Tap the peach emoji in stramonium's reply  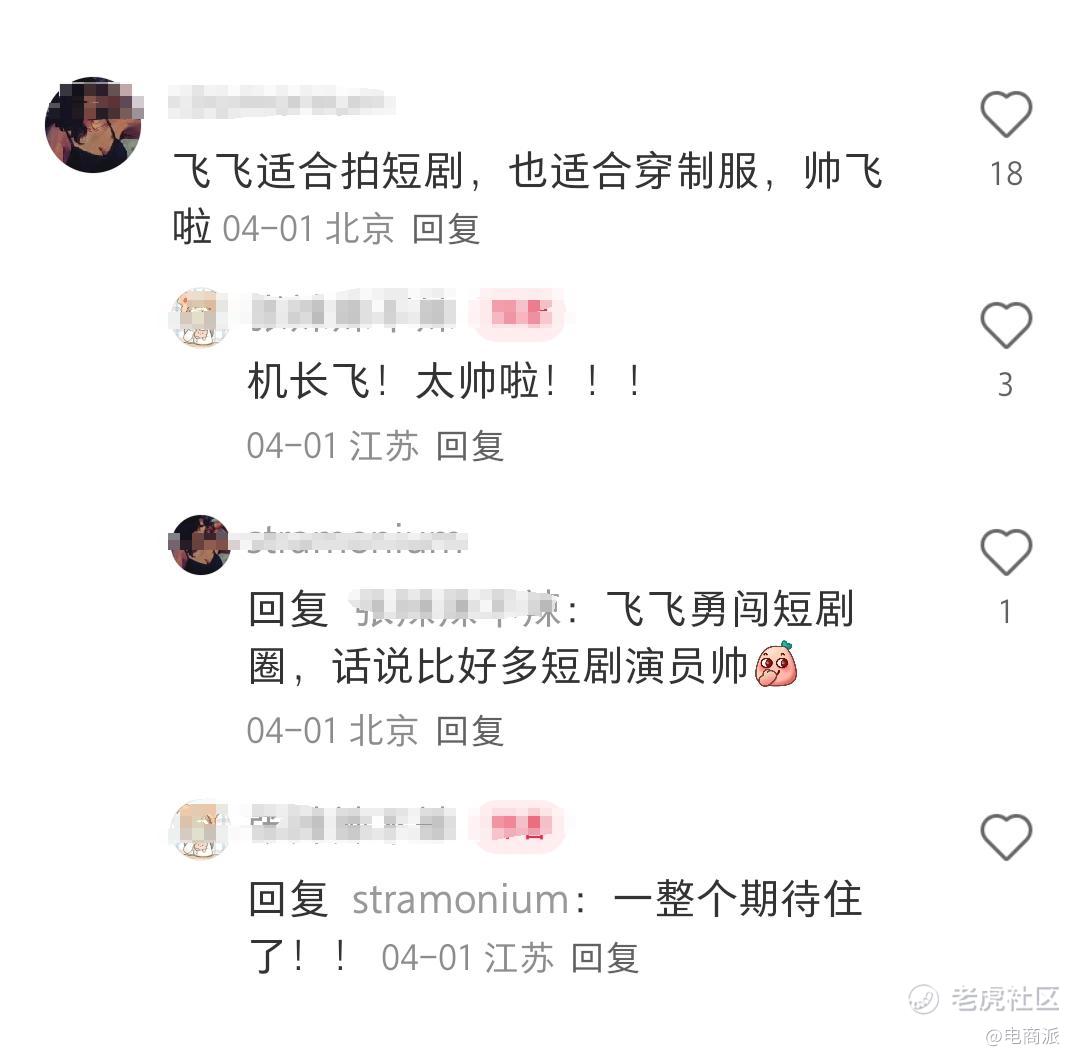(x=776, y=664)
